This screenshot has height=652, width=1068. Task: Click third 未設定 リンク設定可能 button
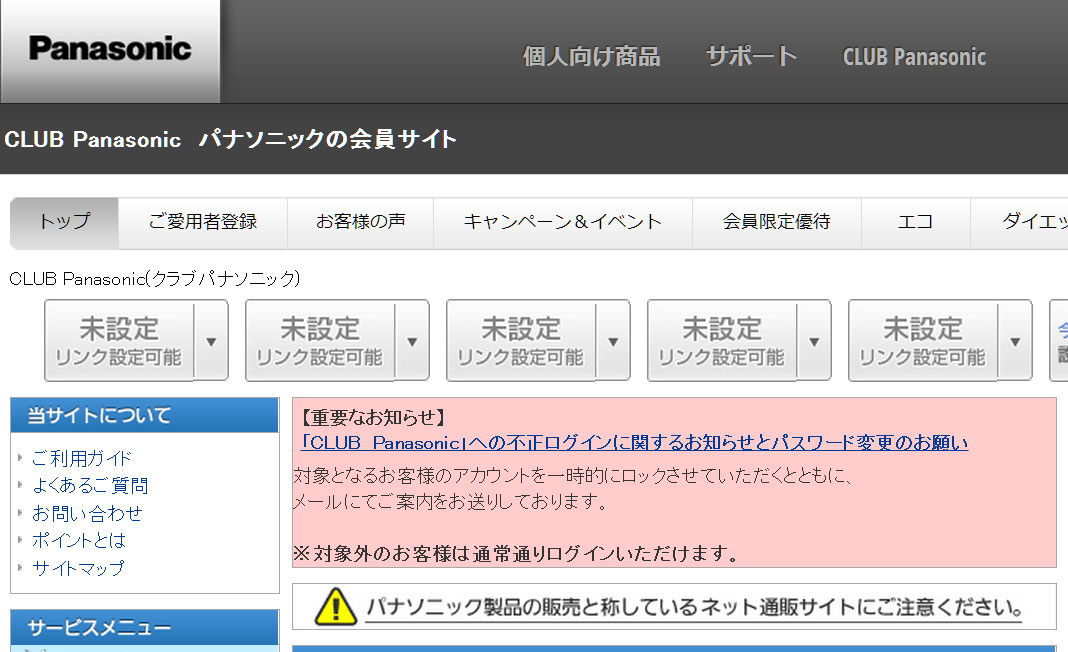coord(521,341)
